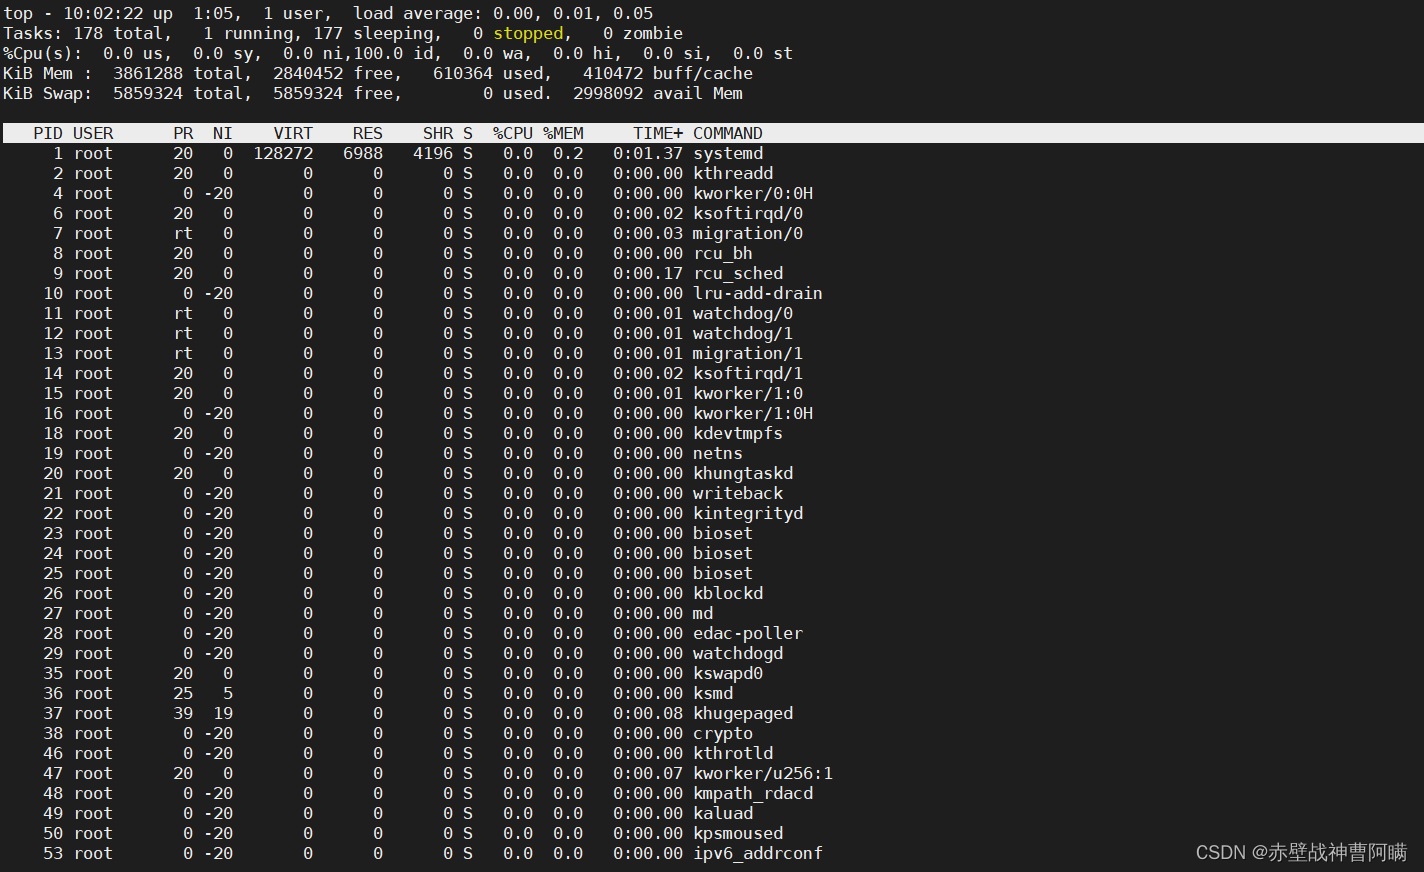
Task: Click the load average values text
Action: [x=573, y=13]
